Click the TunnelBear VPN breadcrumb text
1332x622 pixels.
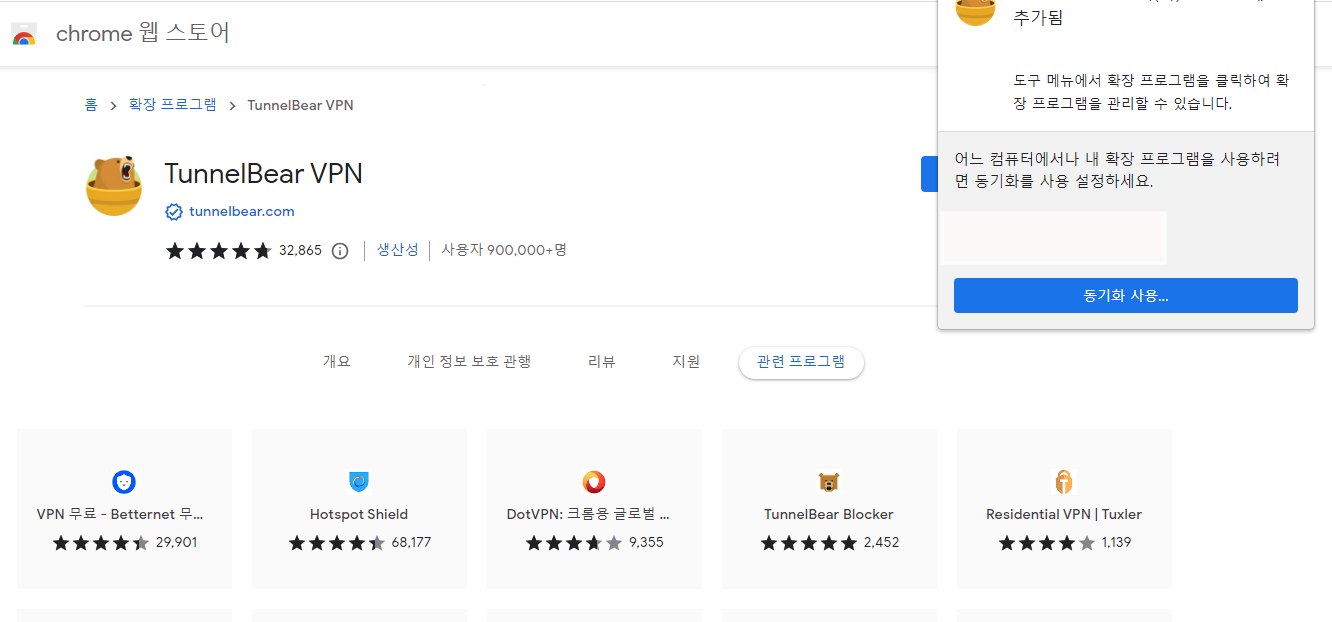[300, 105]
